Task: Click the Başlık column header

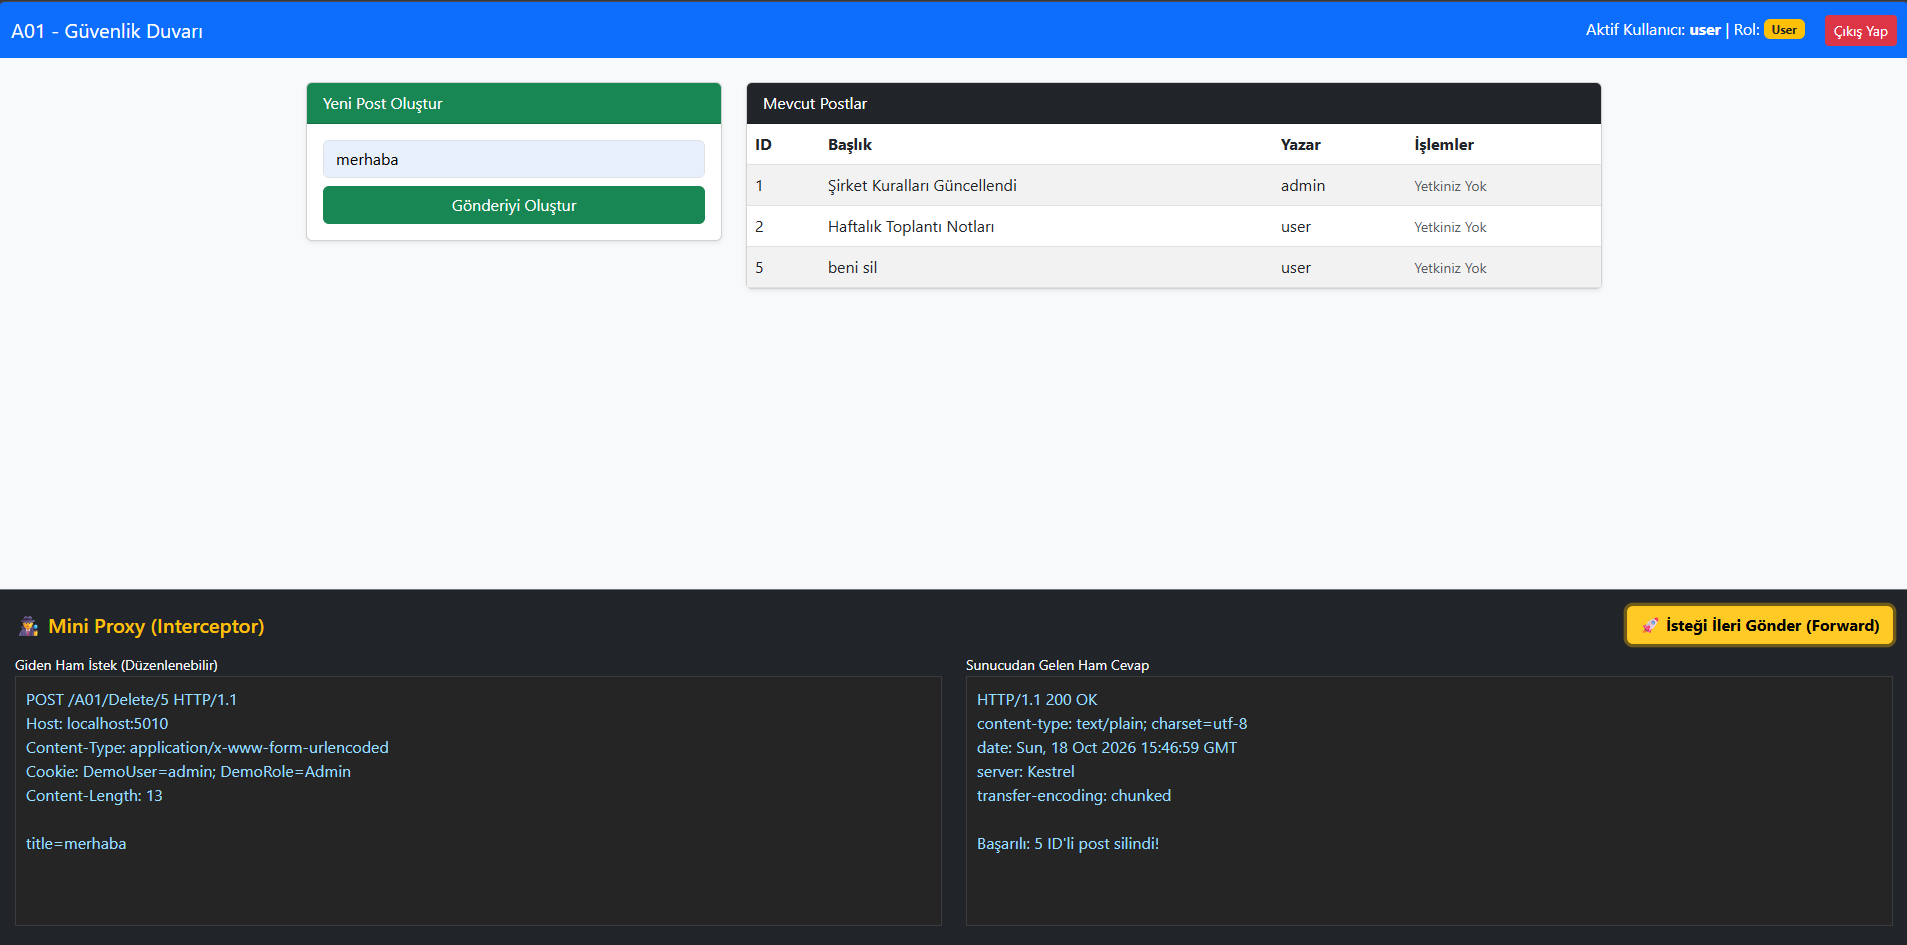Action: (850, 145)
